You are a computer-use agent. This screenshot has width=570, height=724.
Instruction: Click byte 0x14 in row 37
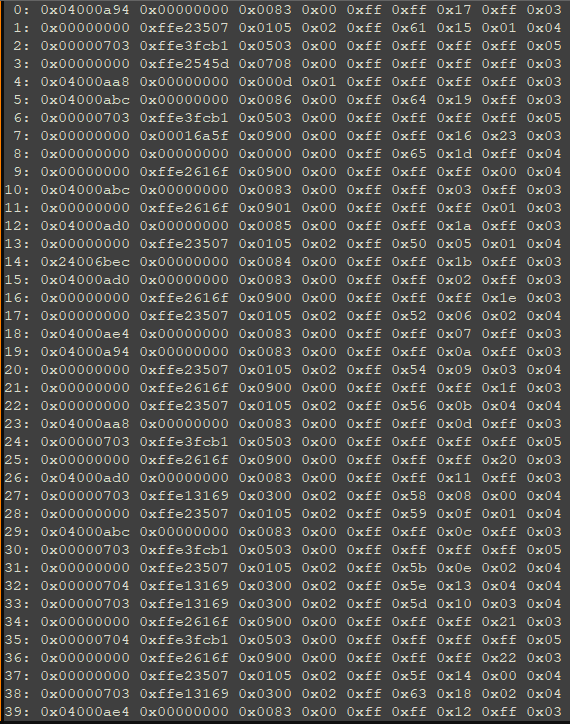(454, 676)
